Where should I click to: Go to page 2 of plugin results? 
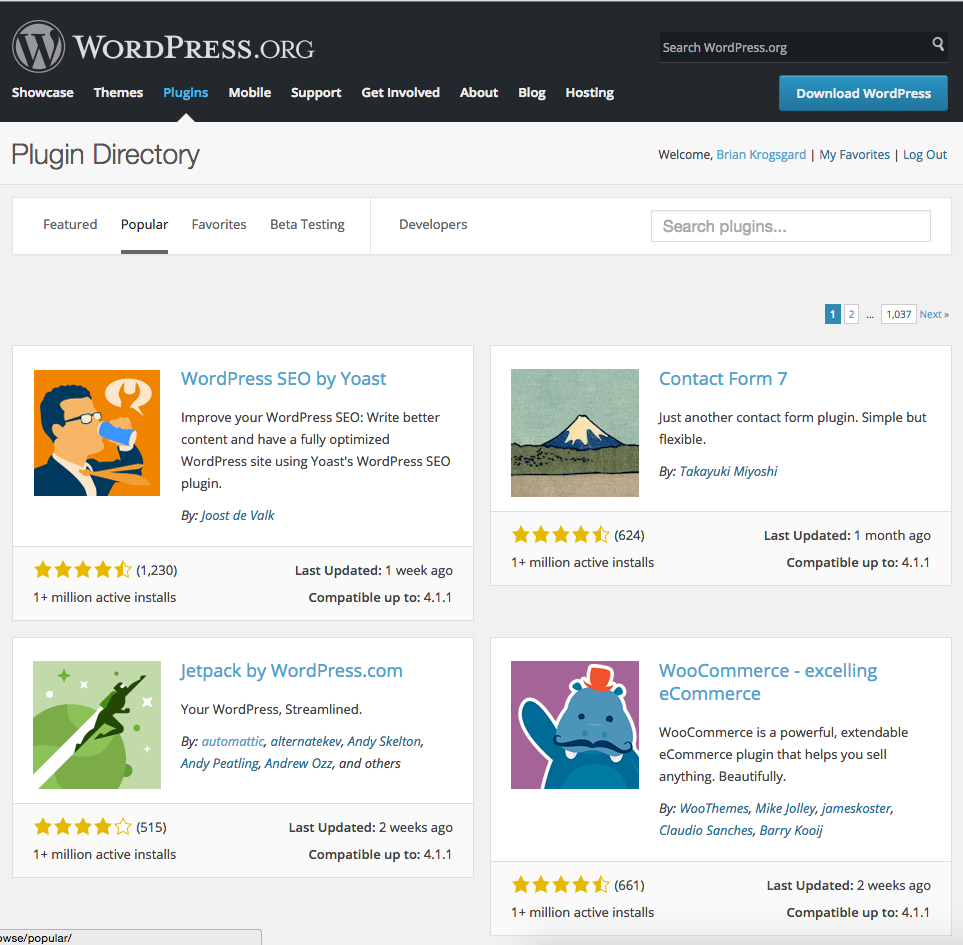(851, 314)
